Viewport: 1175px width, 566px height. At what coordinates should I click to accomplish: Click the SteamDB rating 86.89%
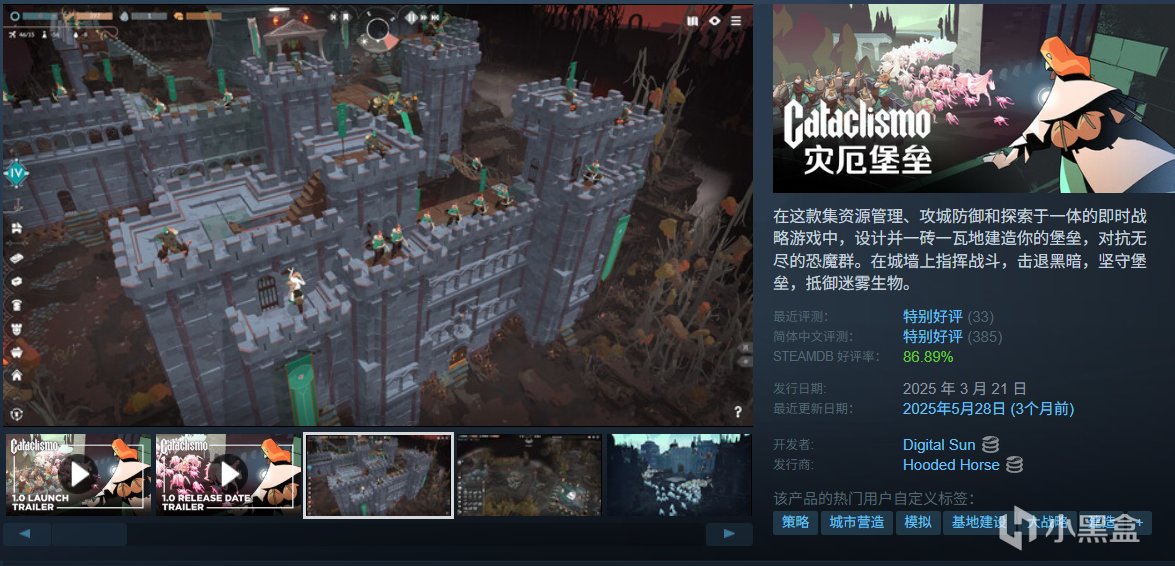coord(928,357)
